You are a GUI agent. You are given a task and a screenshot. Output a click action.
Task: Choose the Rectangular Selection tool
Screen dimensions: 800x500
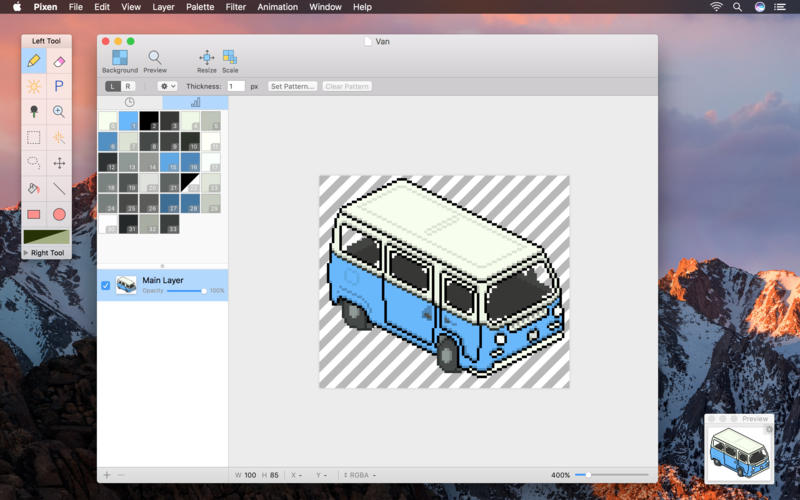[34, 138]
